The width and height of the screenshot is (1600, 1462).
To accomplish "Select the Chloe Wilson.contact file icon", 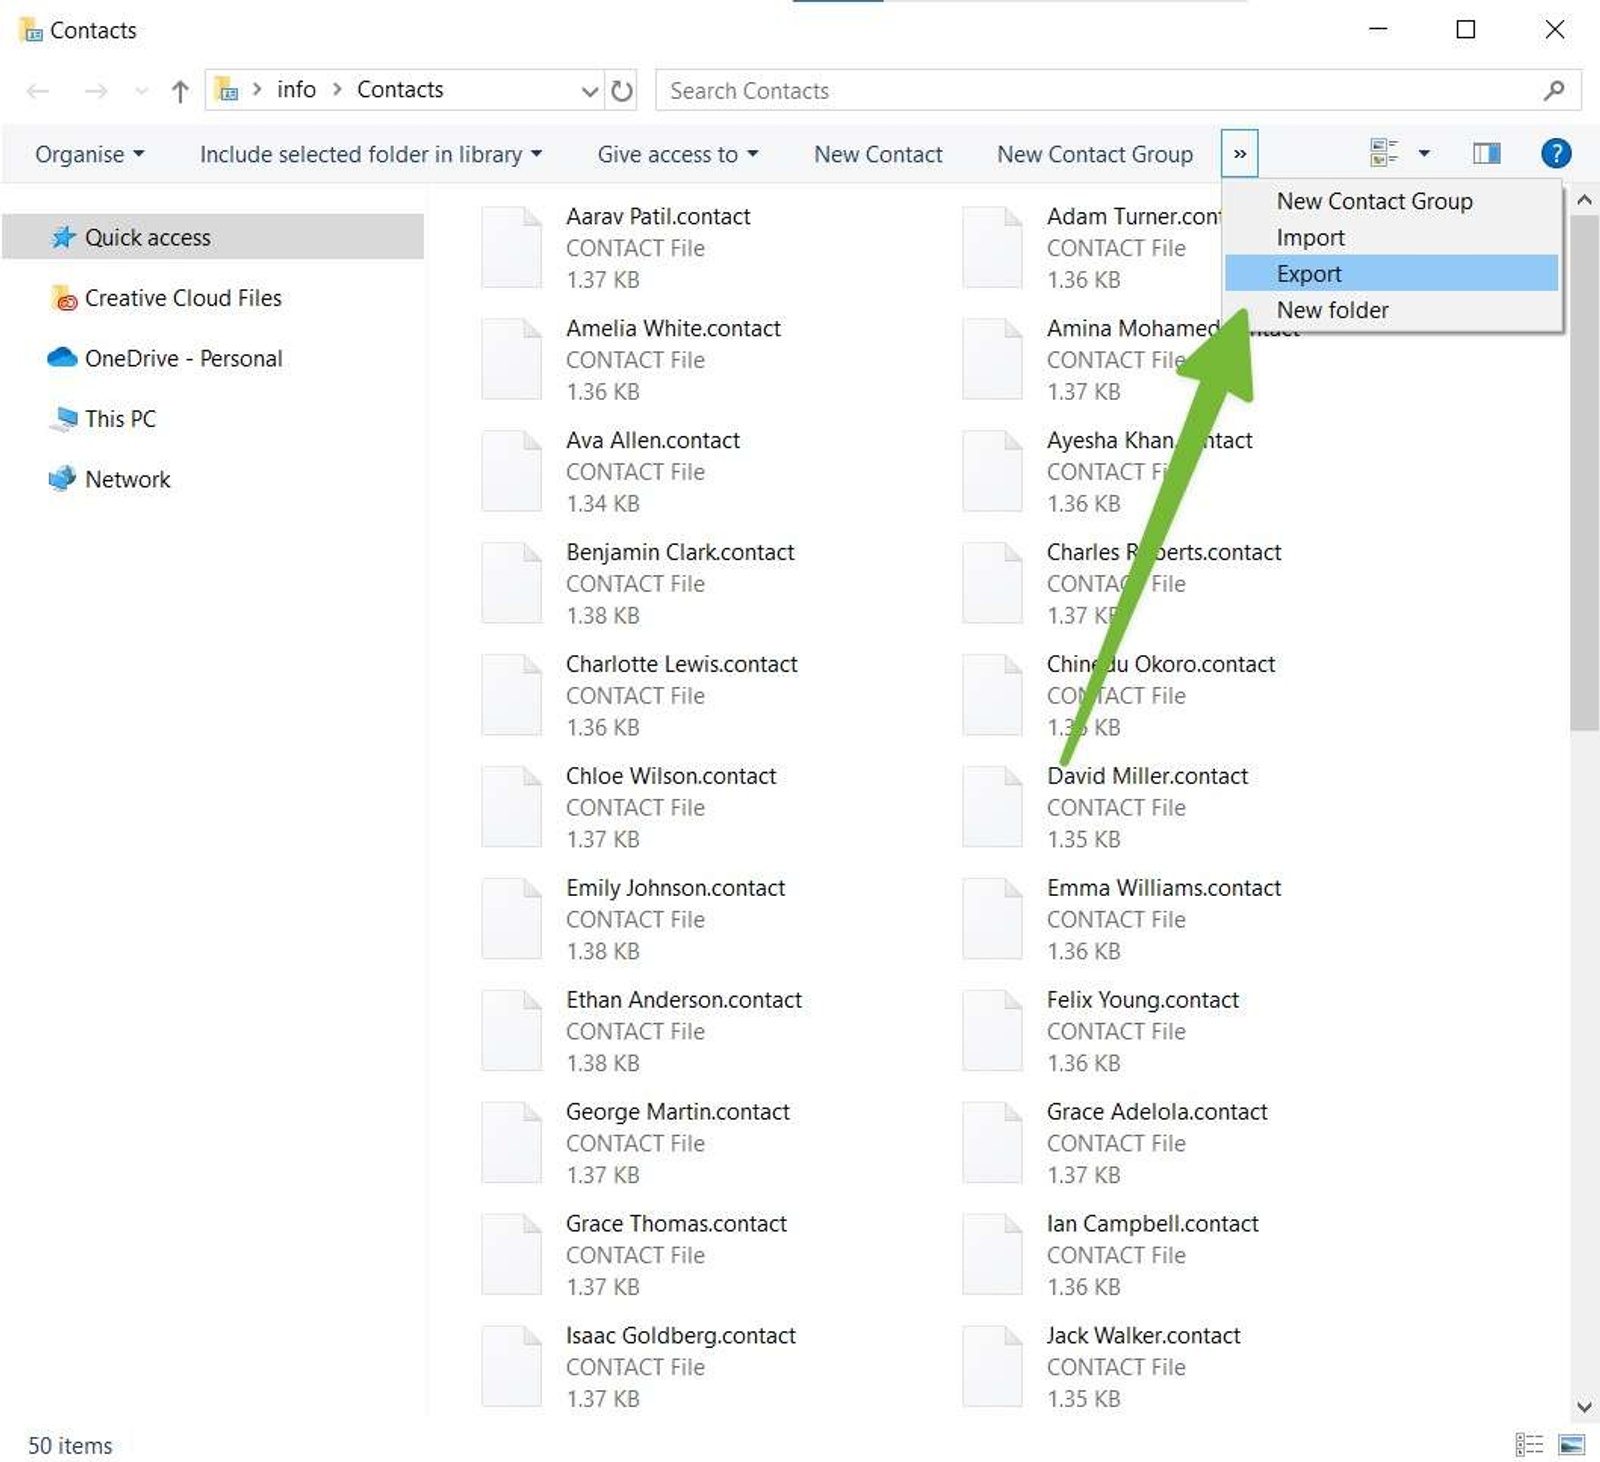I will (512, 807).
